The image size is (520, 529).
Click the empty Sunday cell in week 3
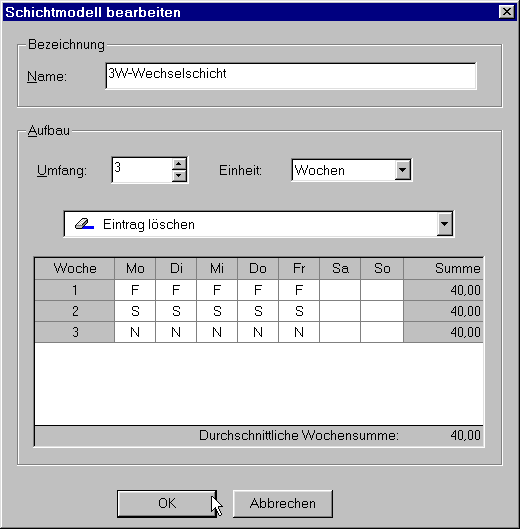click(382, 332)
